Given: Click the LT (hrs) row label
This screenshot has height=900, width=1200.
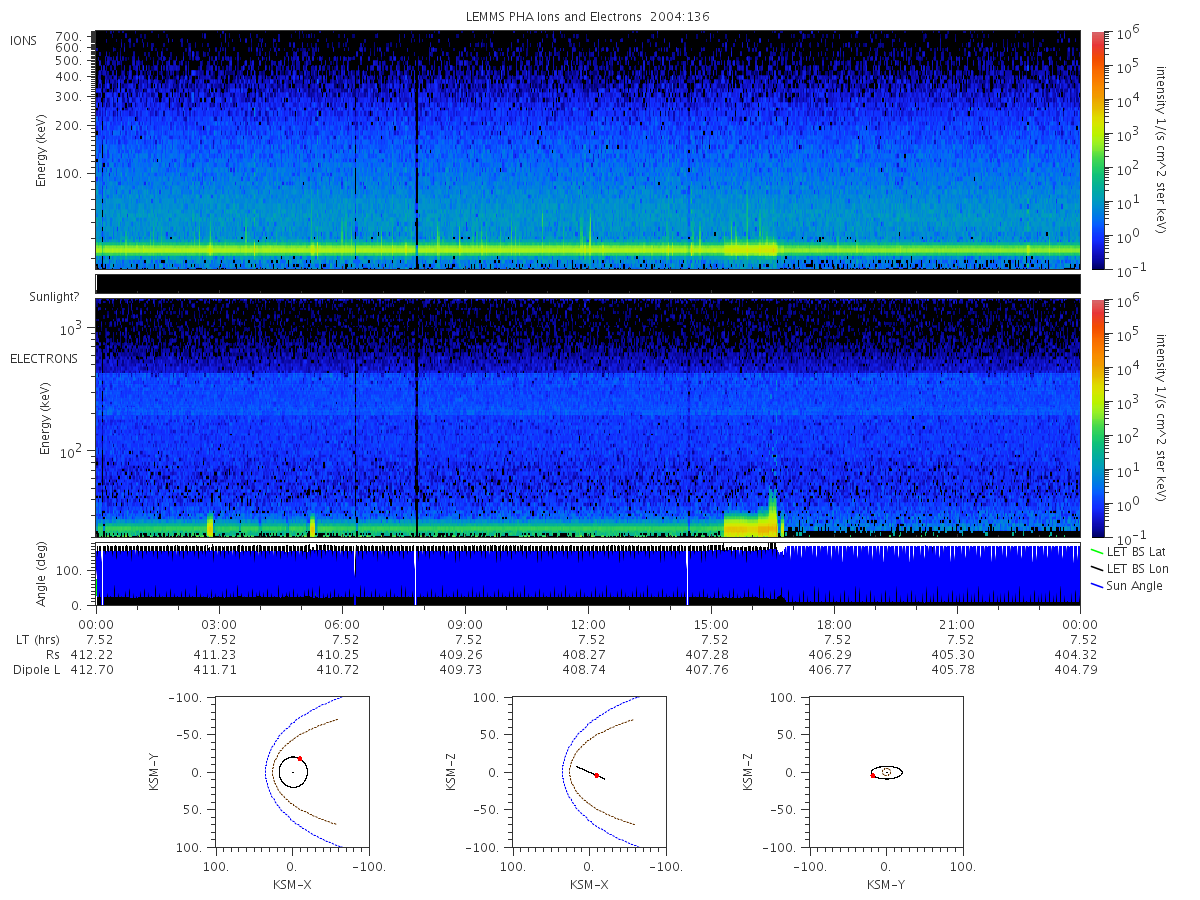Looking at the screenshot, I should (x=39, y=640).
